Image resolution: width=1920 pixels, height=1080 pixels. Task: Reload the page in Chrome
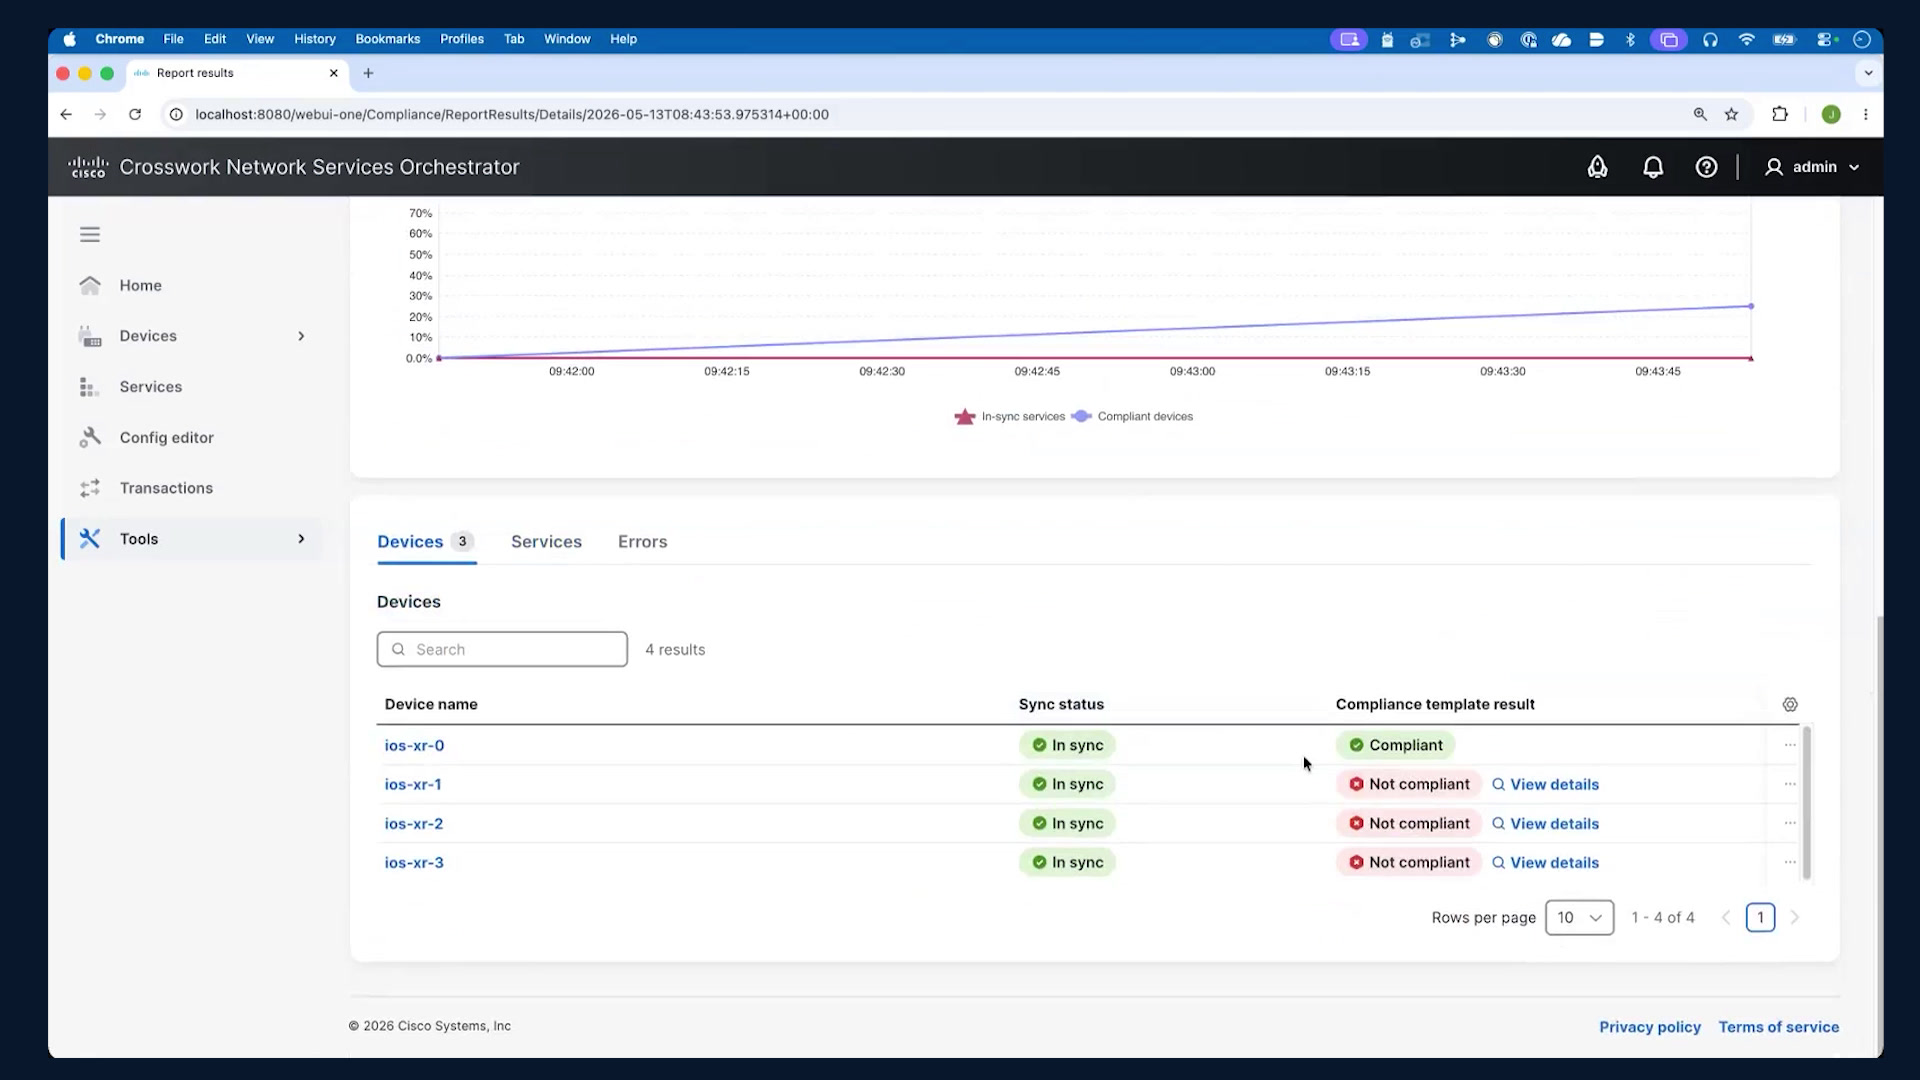tap(135, 114)
